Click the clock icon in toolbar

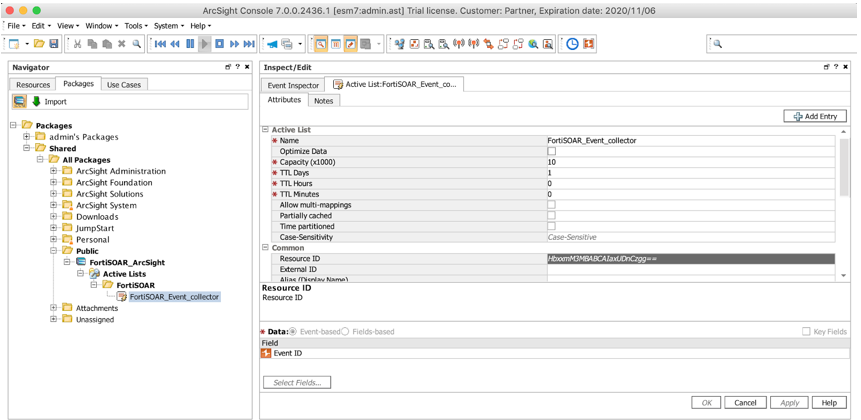(x=572, y=44)
